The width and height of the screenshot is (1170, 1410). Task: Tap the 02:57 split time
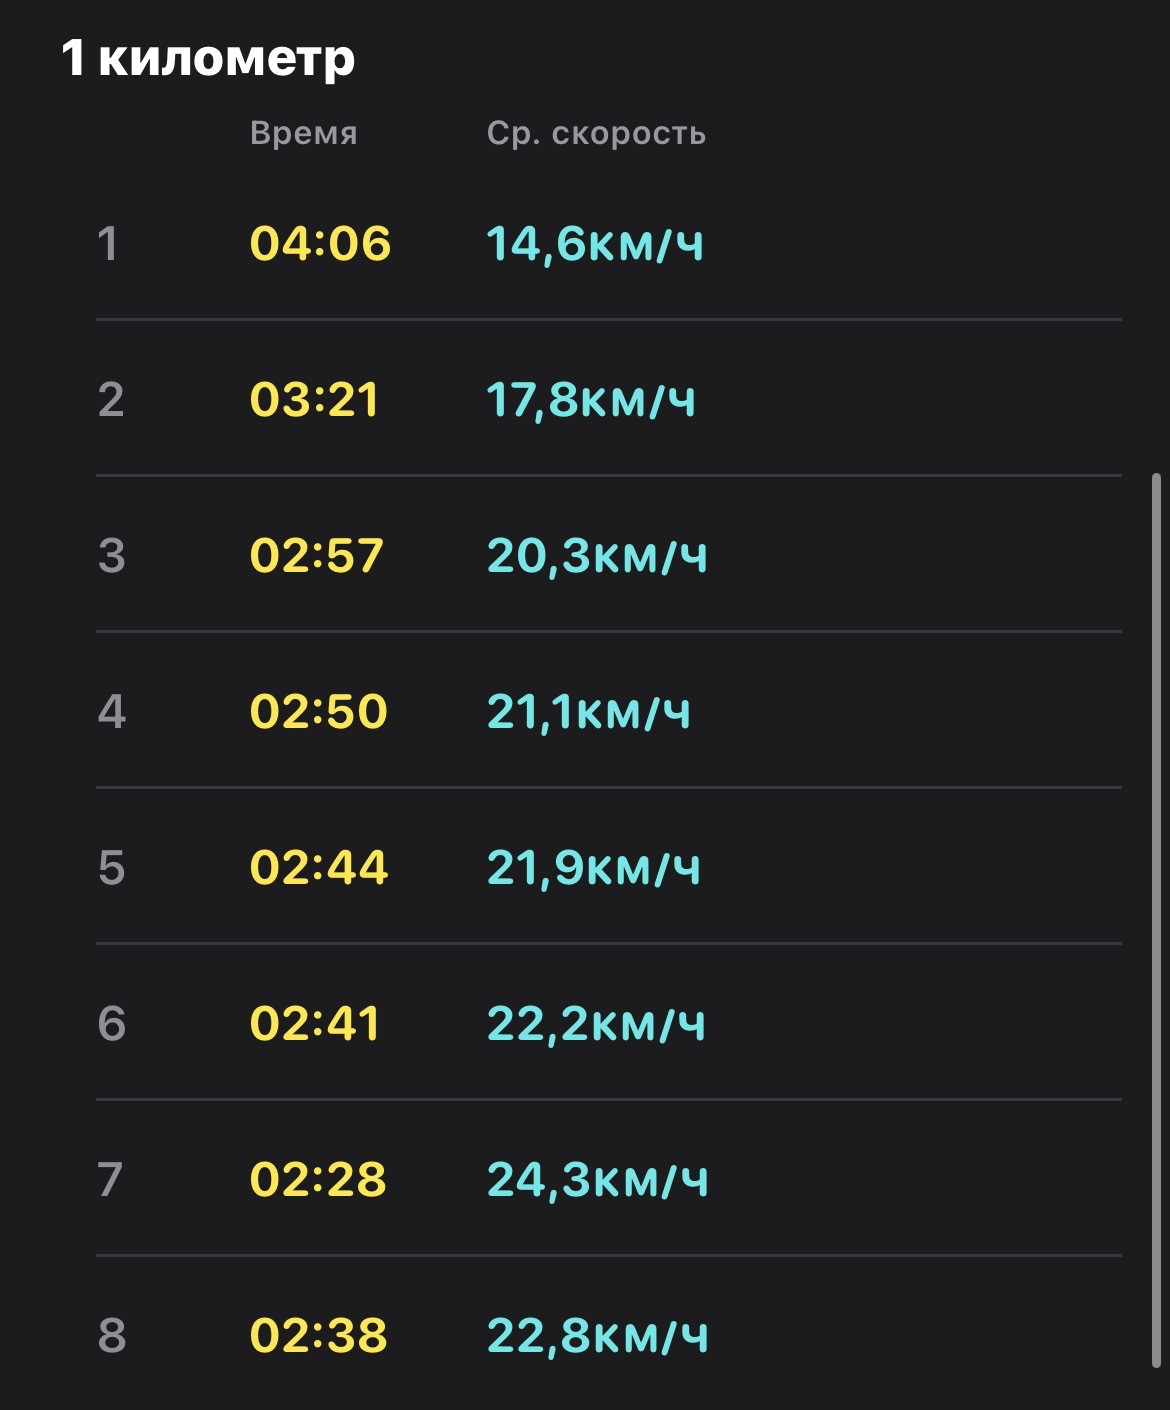click(317, 556)
